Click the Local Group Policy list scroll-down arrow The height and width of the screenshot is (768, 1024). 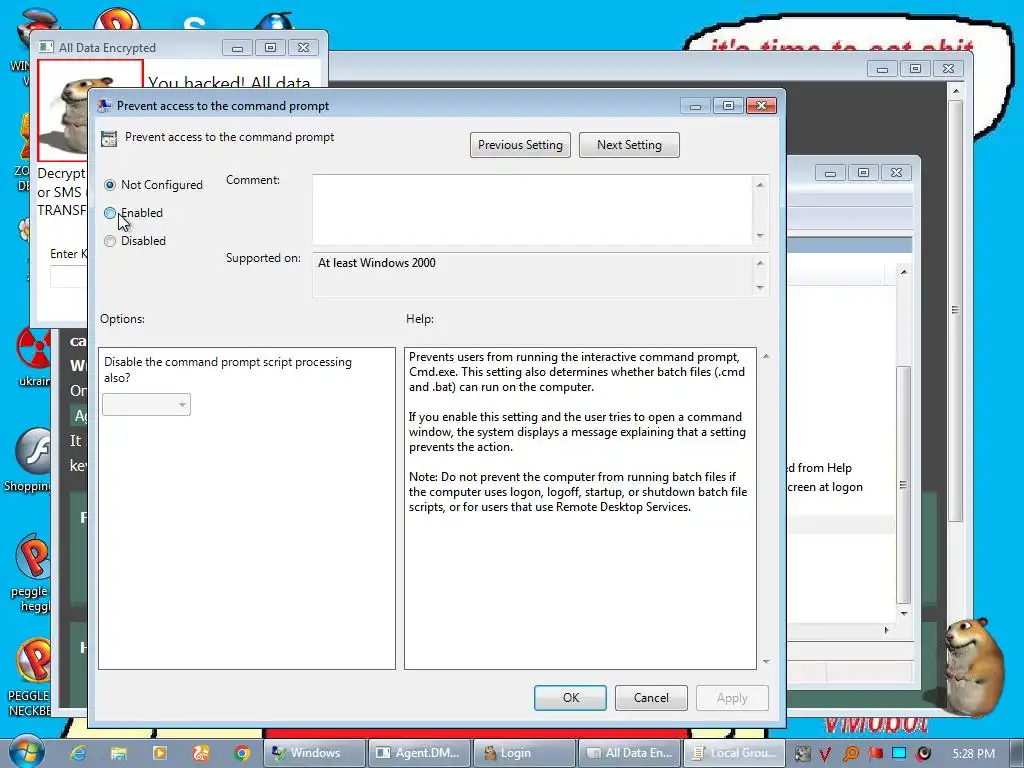[904, 613]
